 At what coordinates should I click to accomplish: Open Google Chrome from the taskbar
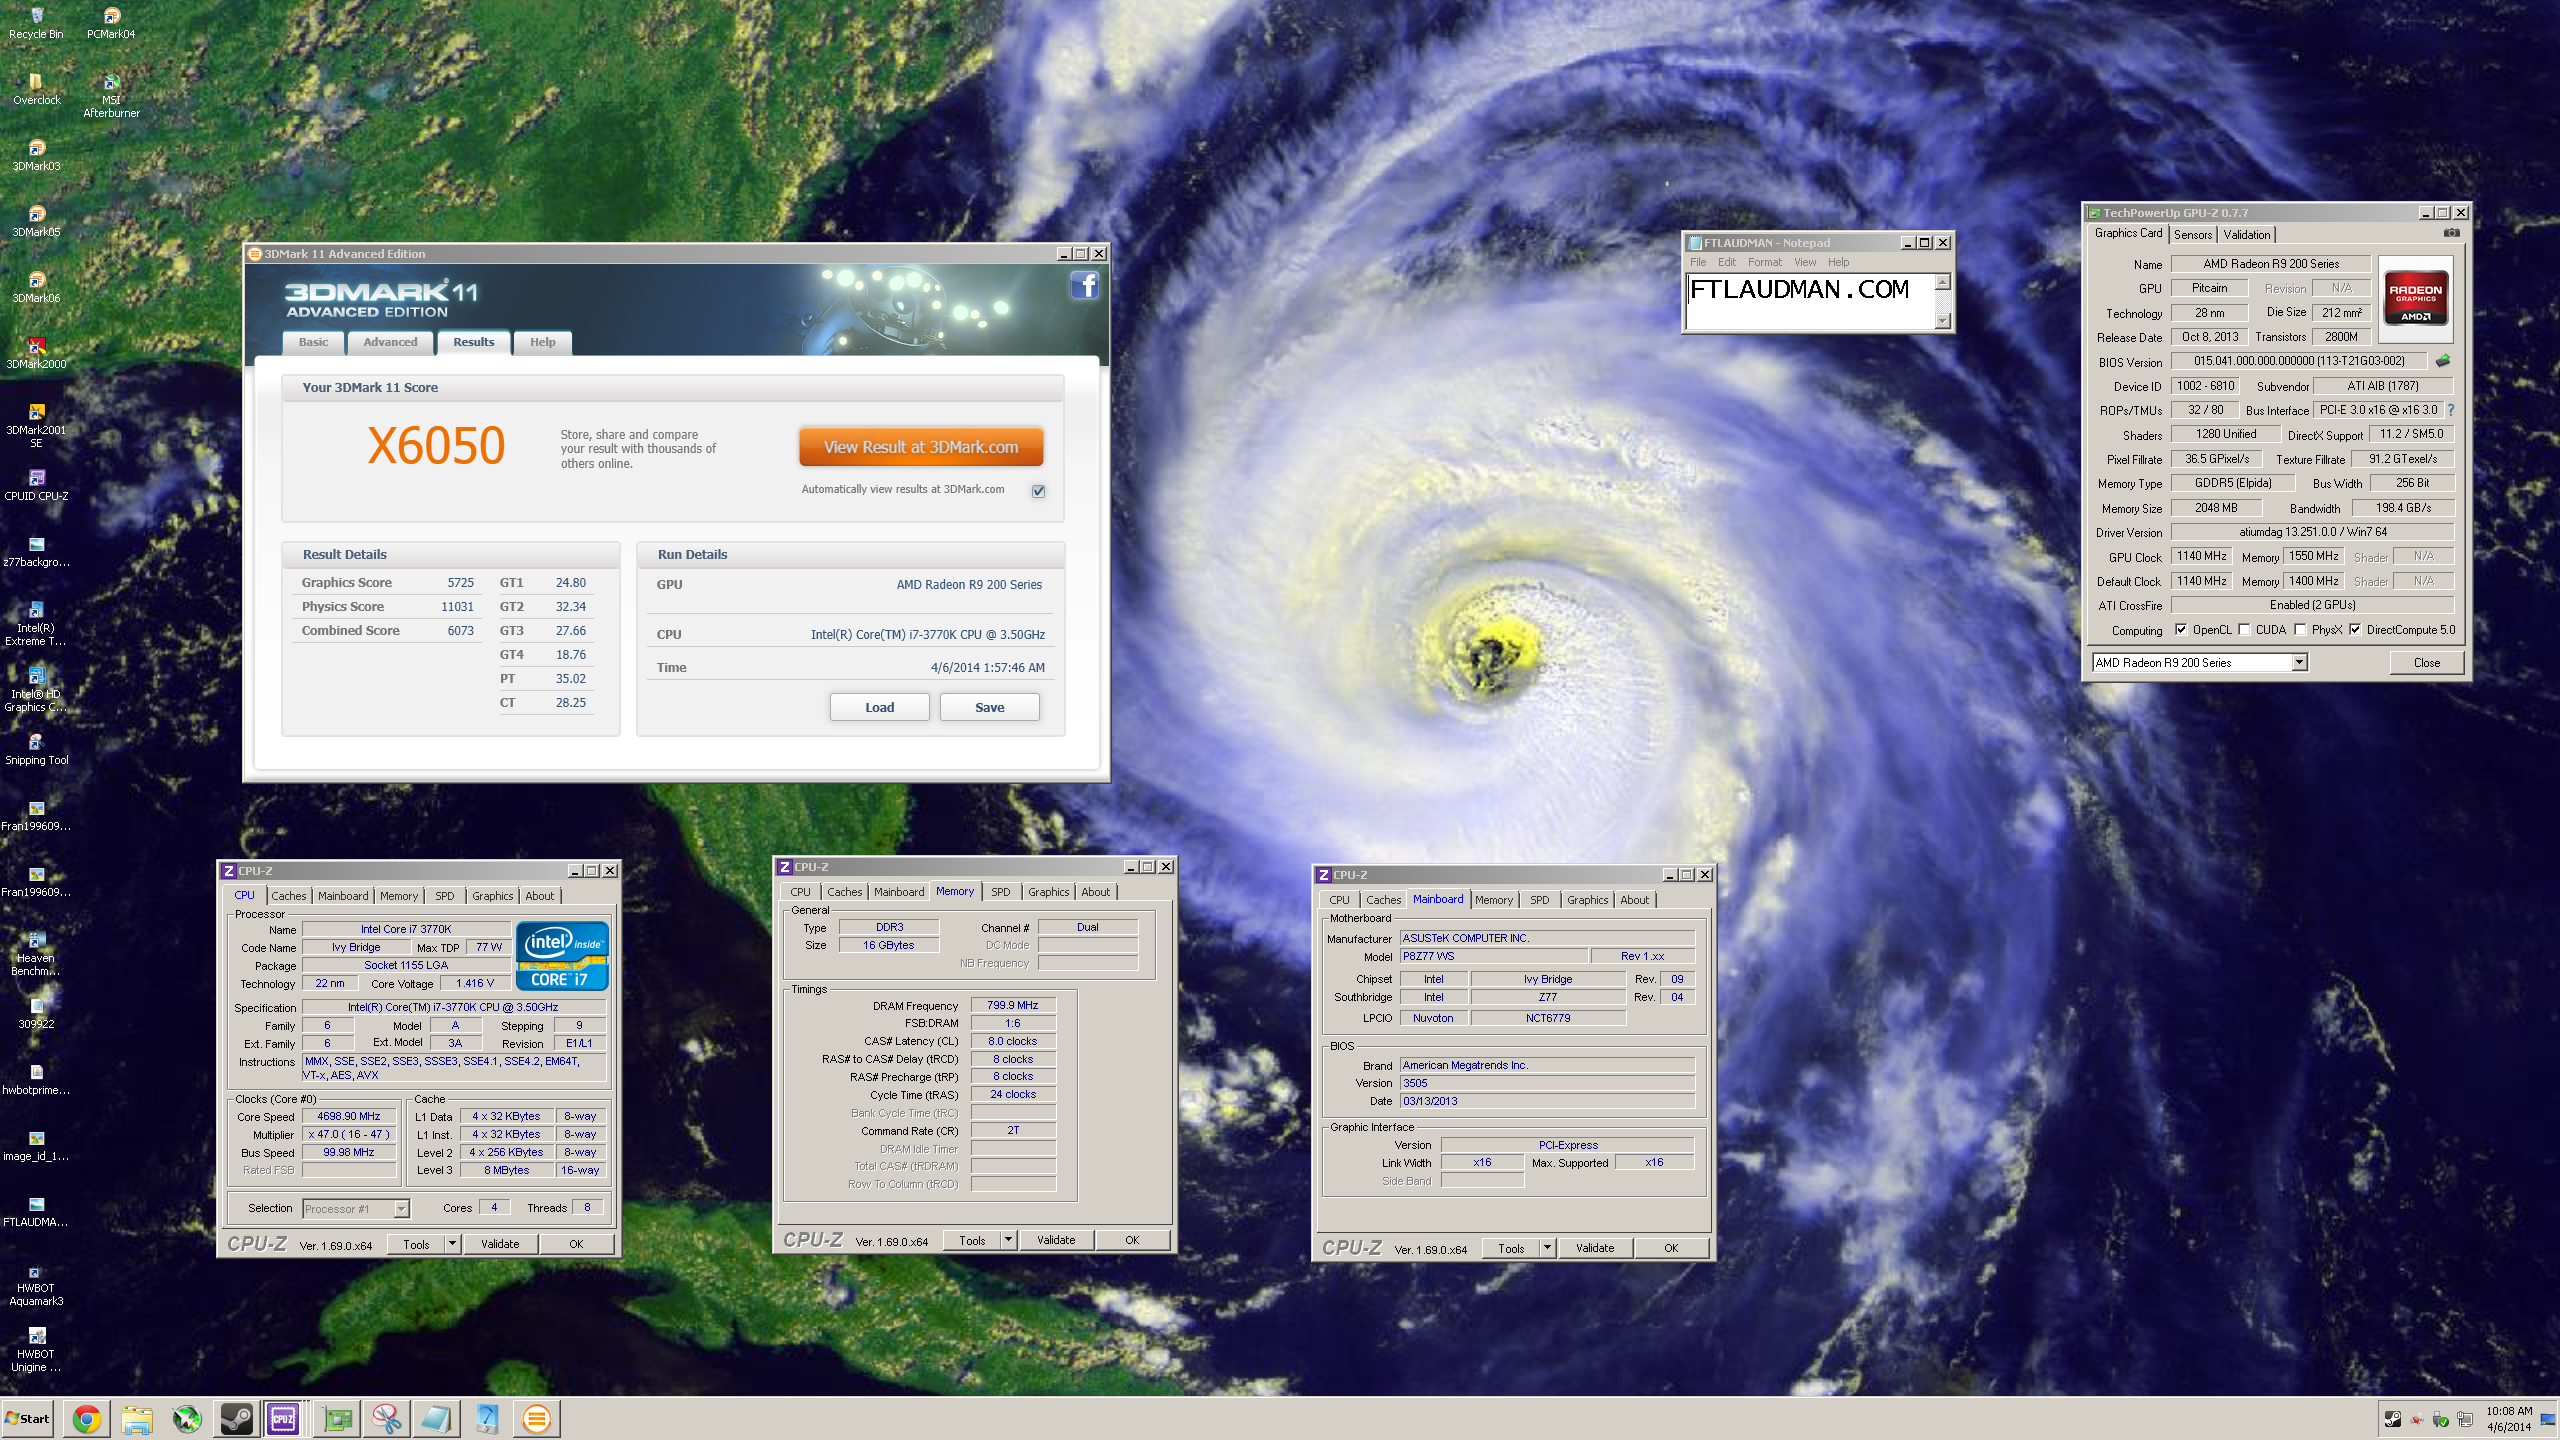(87, 1419)
